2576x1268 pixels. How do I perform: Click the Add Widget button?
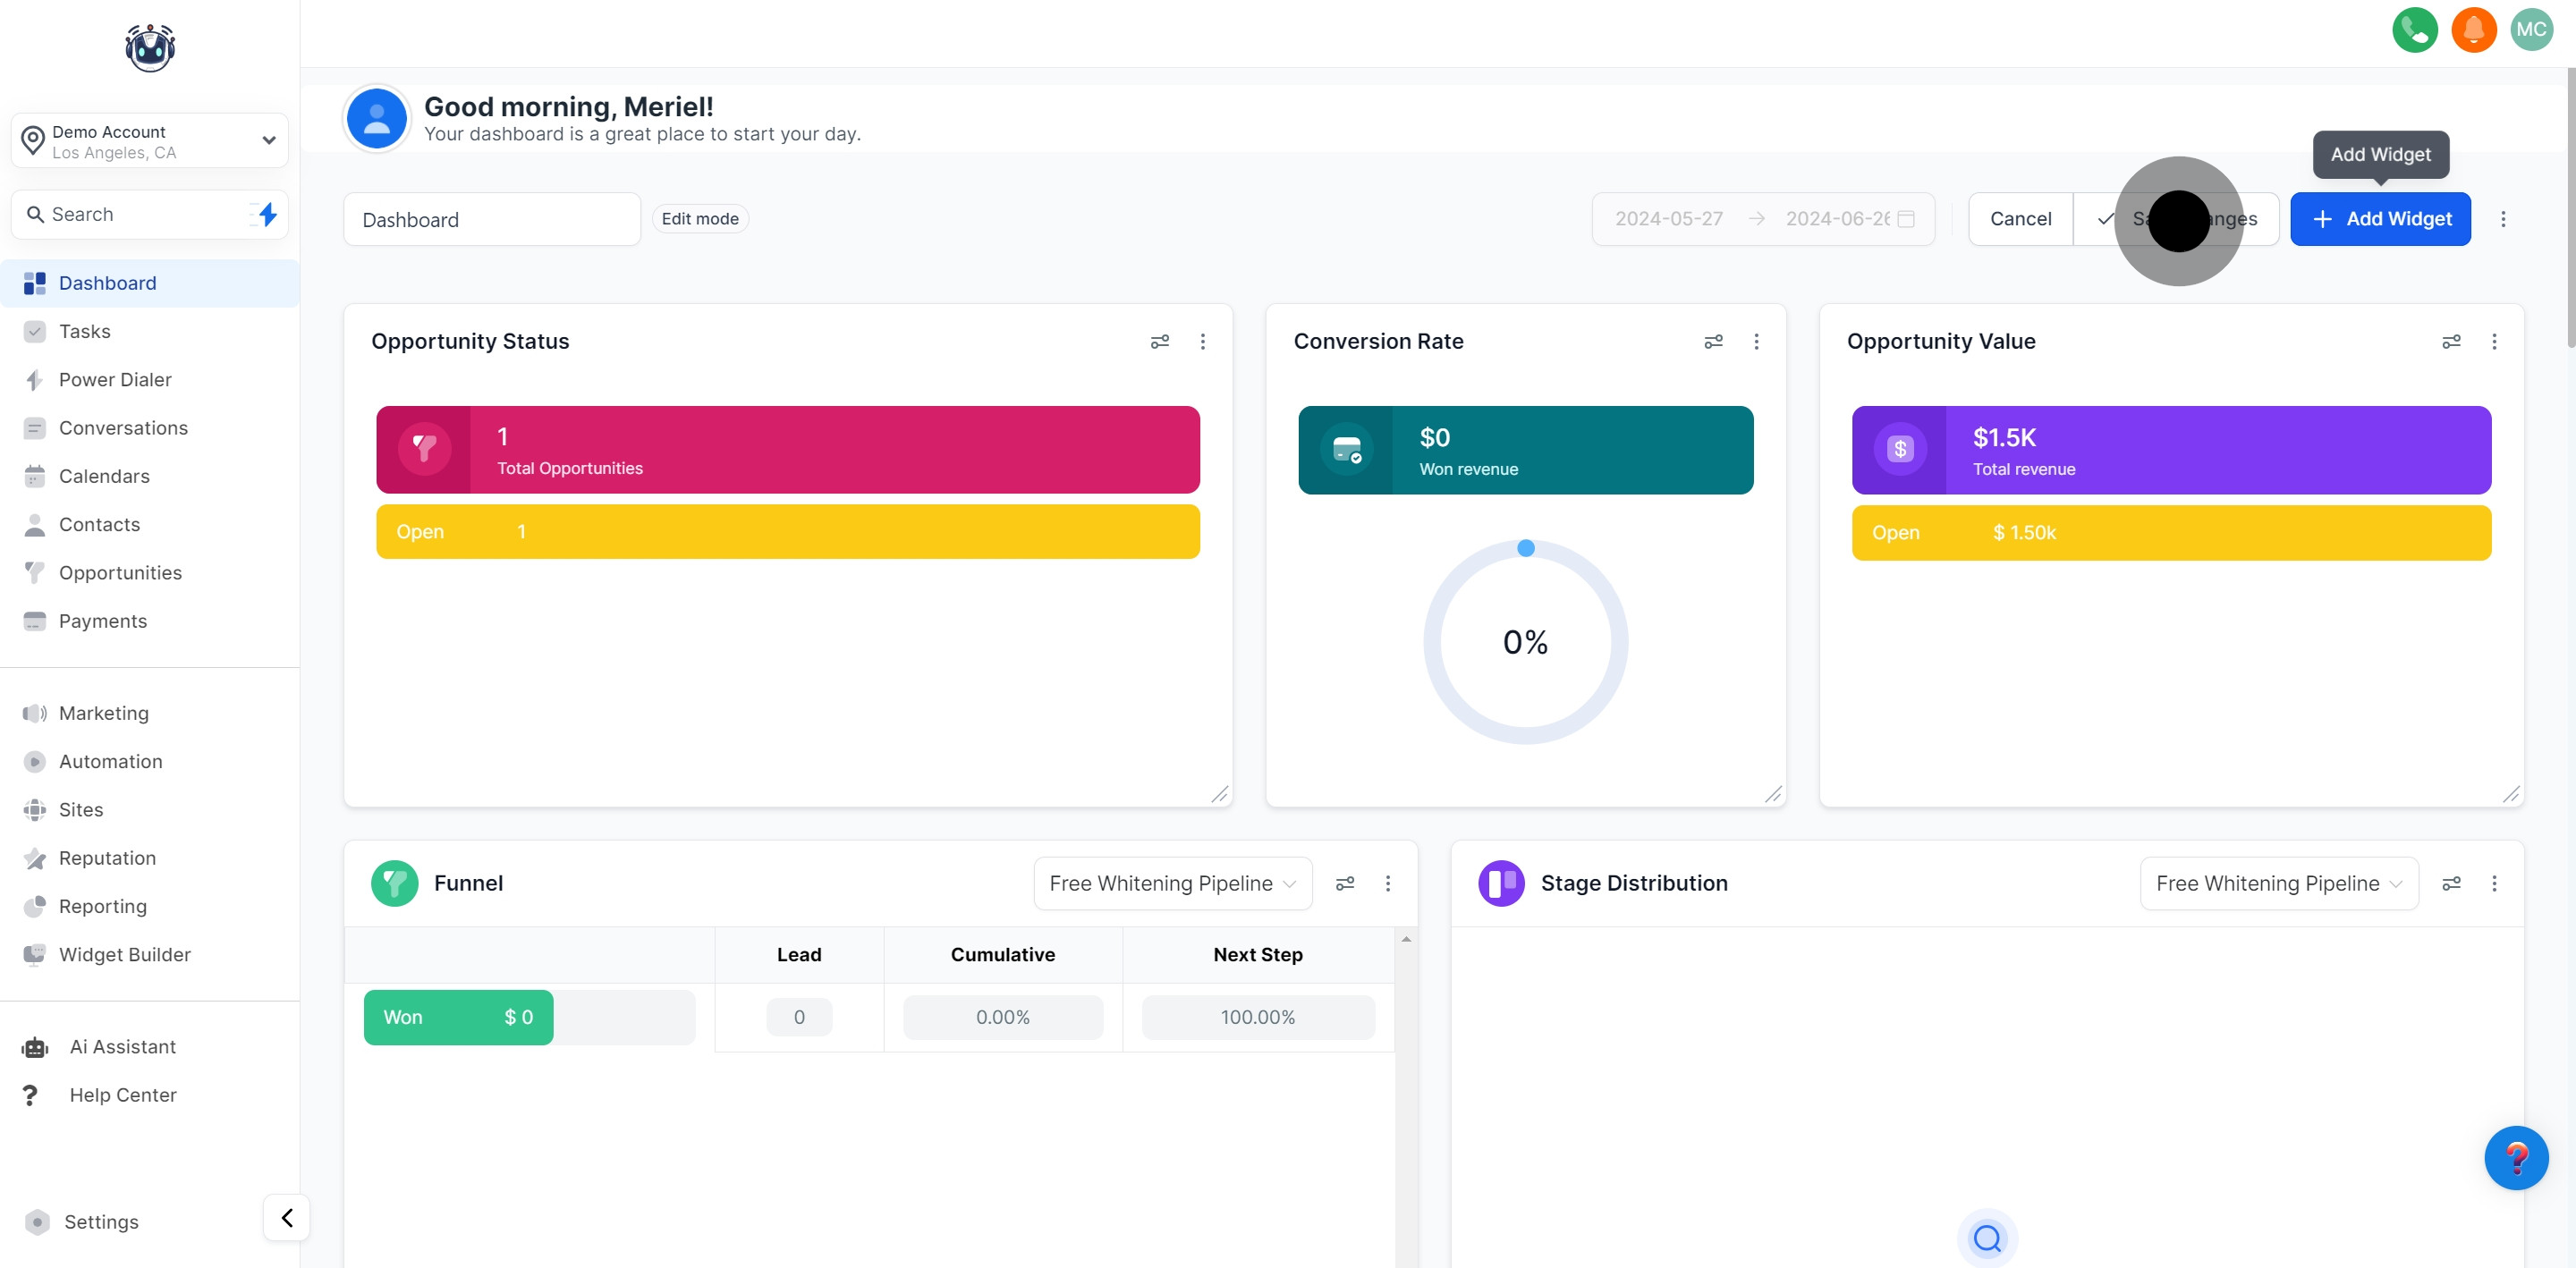pyautogui.click(x=2380, y=219)
